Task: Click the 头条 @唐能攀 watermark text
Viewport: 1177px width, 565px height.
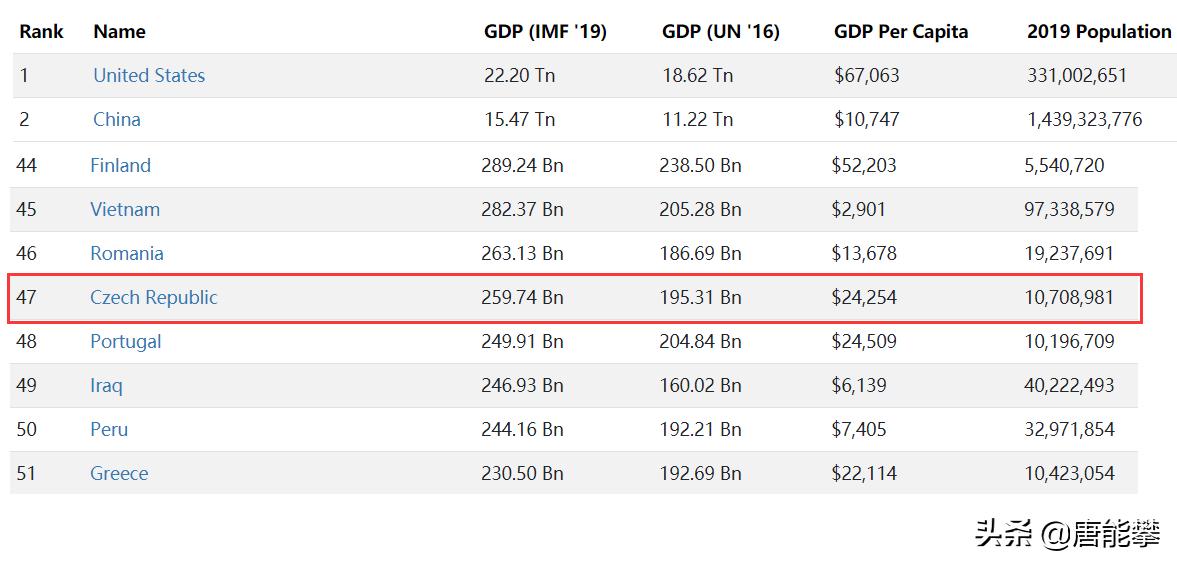Action: pyautogui.click(x=1067, y=534)
